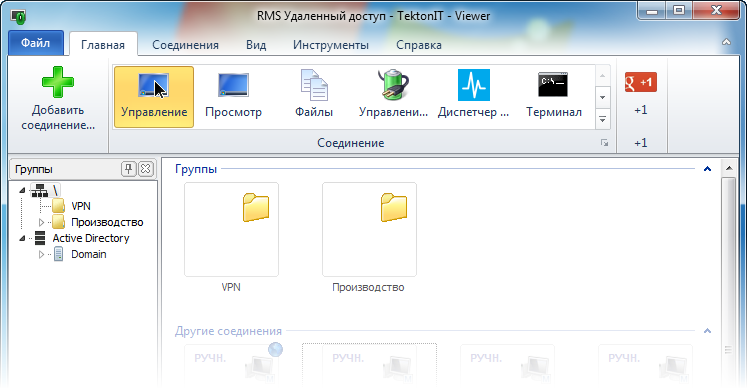Click the application icon in title bar
This screenshot has height=389, width=747.
tap(19, 17)
